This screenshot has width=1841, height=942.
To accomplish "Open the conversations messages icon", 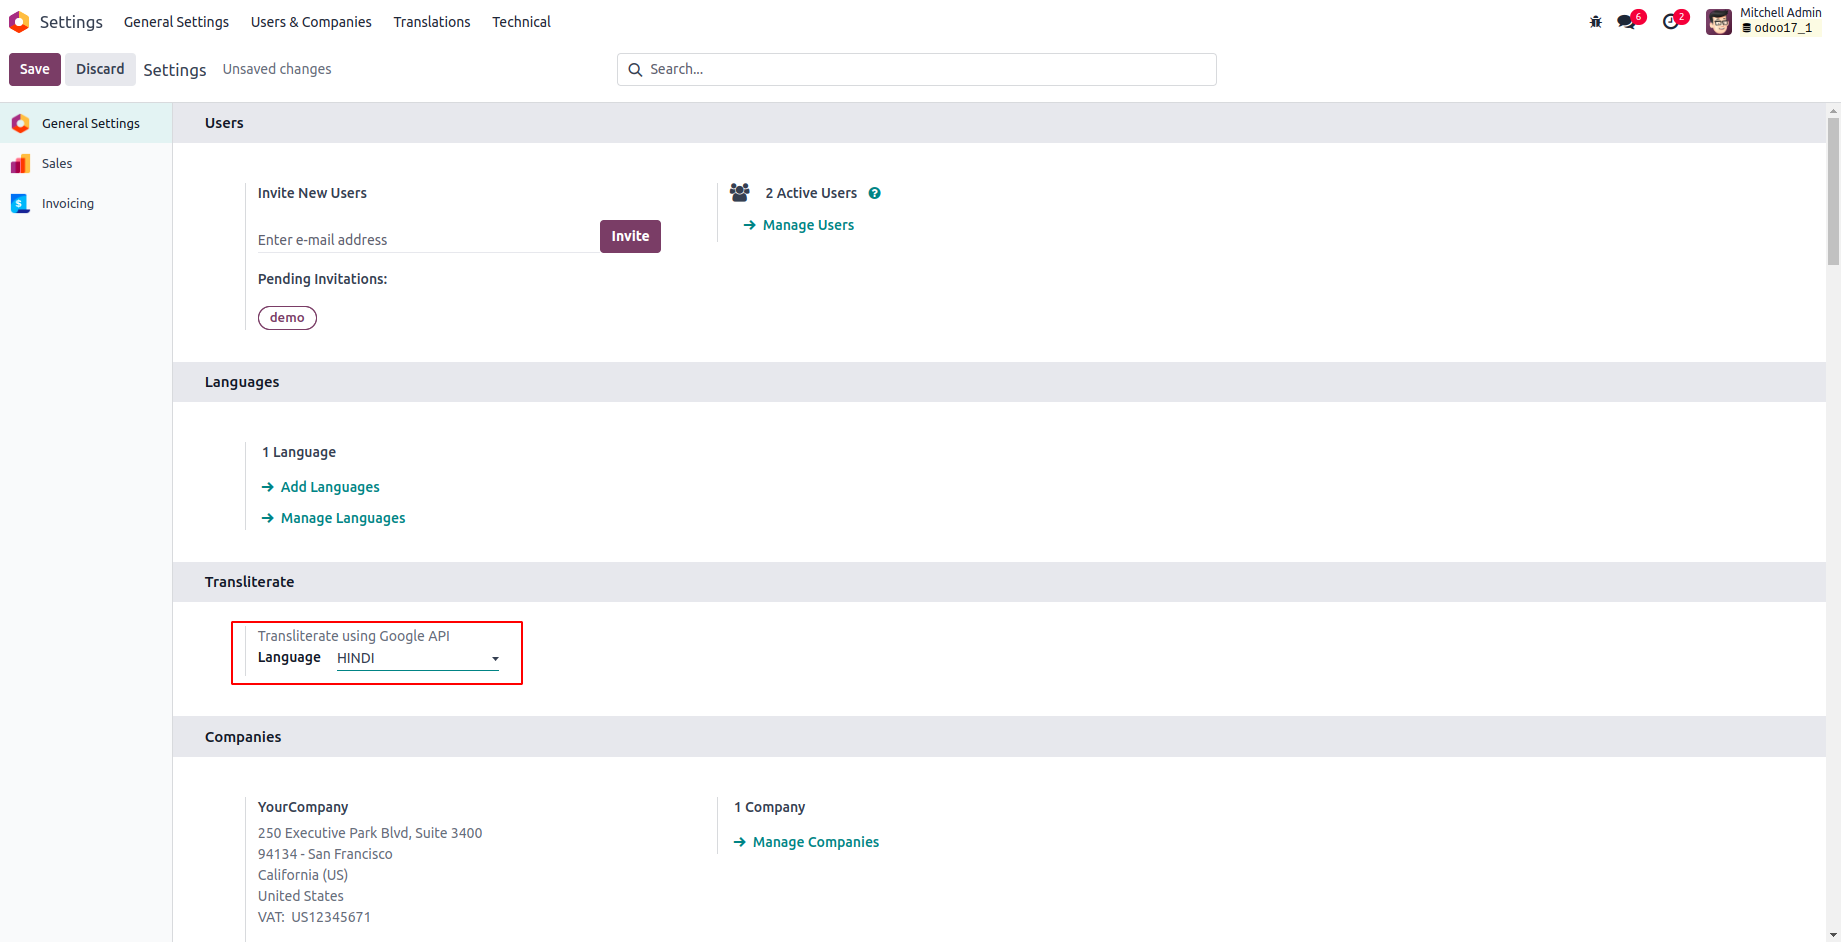I will [x=1627, y=22].
